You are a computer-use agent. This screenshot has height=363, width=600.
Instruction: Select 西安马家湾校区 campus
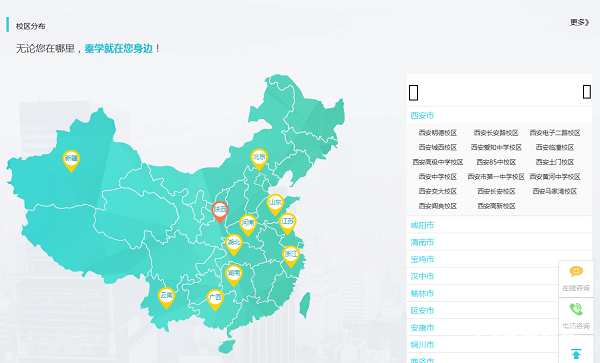pos(554,191)
